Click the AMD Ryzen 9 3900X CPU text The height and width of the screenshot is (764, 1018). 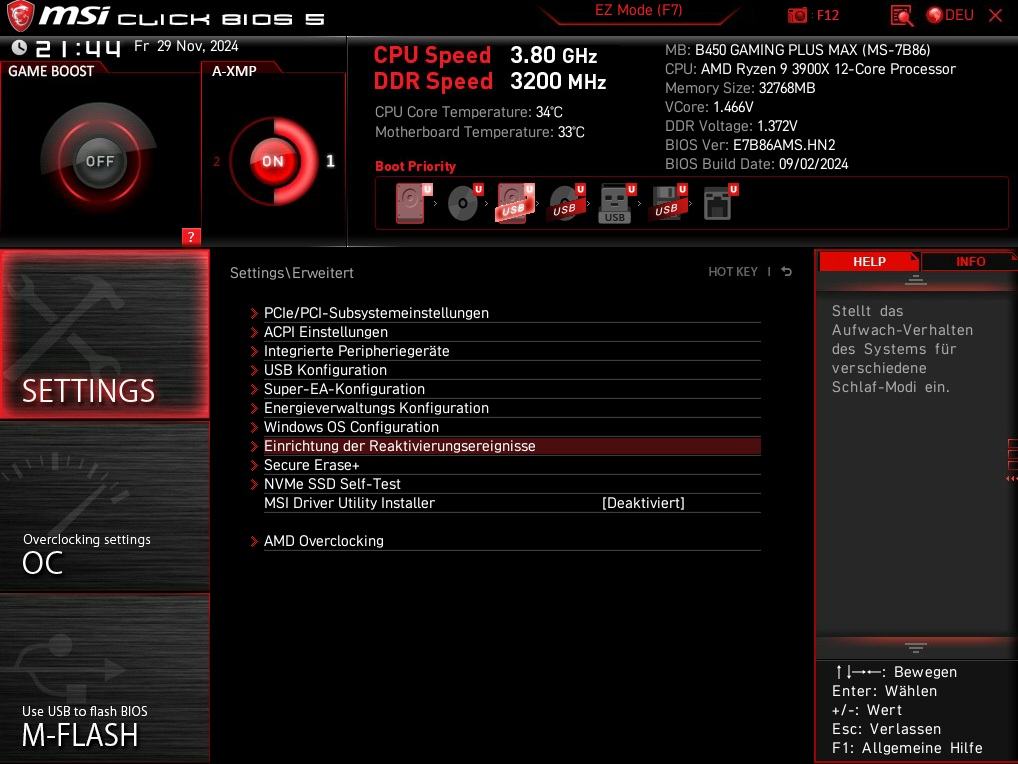[x=828, y=69]
